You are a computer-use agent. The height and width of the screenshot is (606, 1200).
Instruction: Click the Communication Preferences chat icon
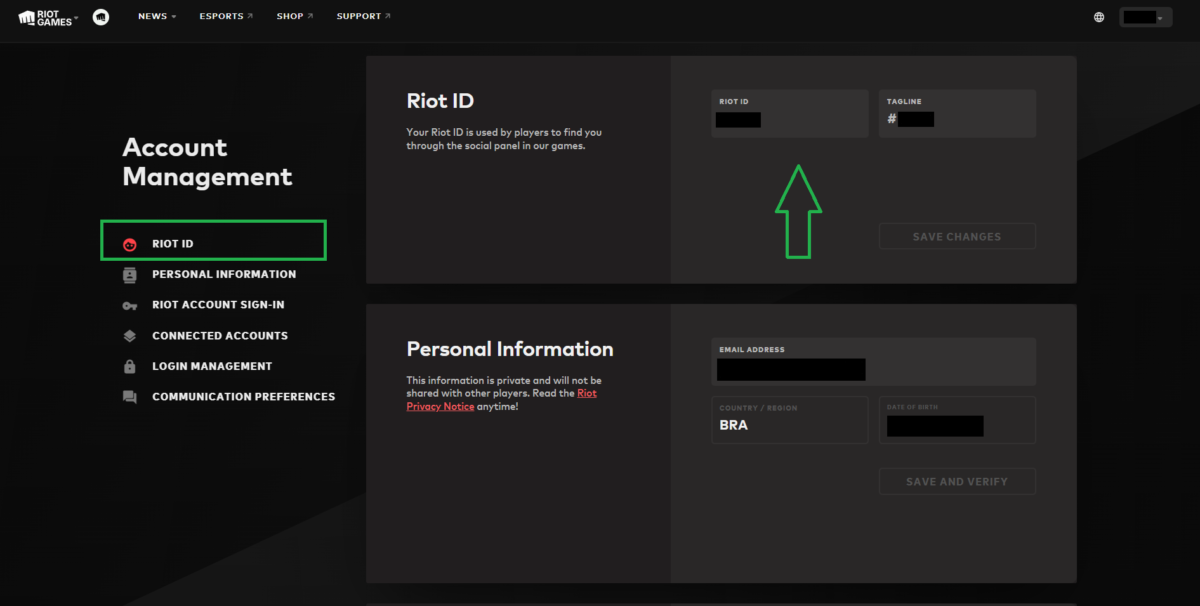[129, 398]
